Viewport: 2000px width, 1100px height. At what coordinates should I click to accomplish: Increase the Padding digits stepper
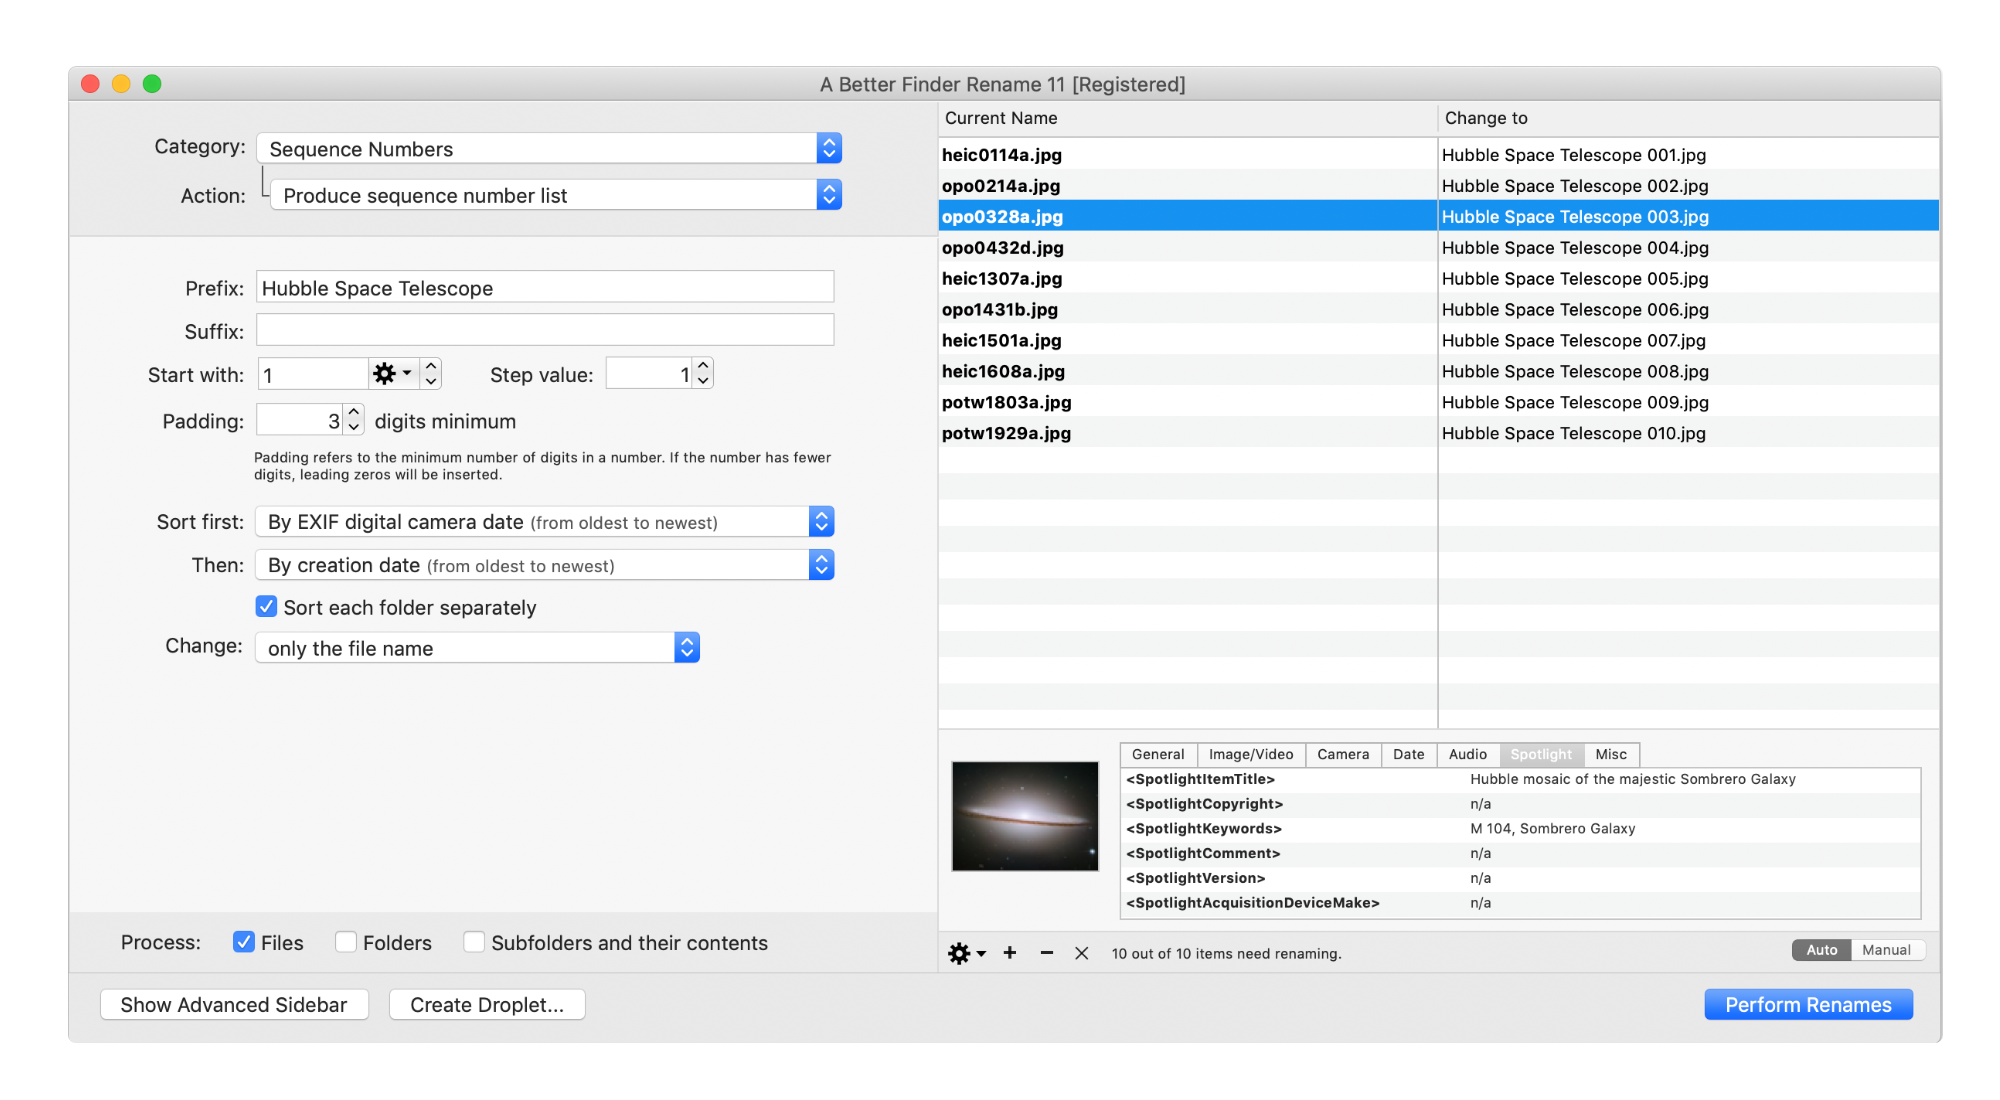pyautogui.click(x=353, y=413)
